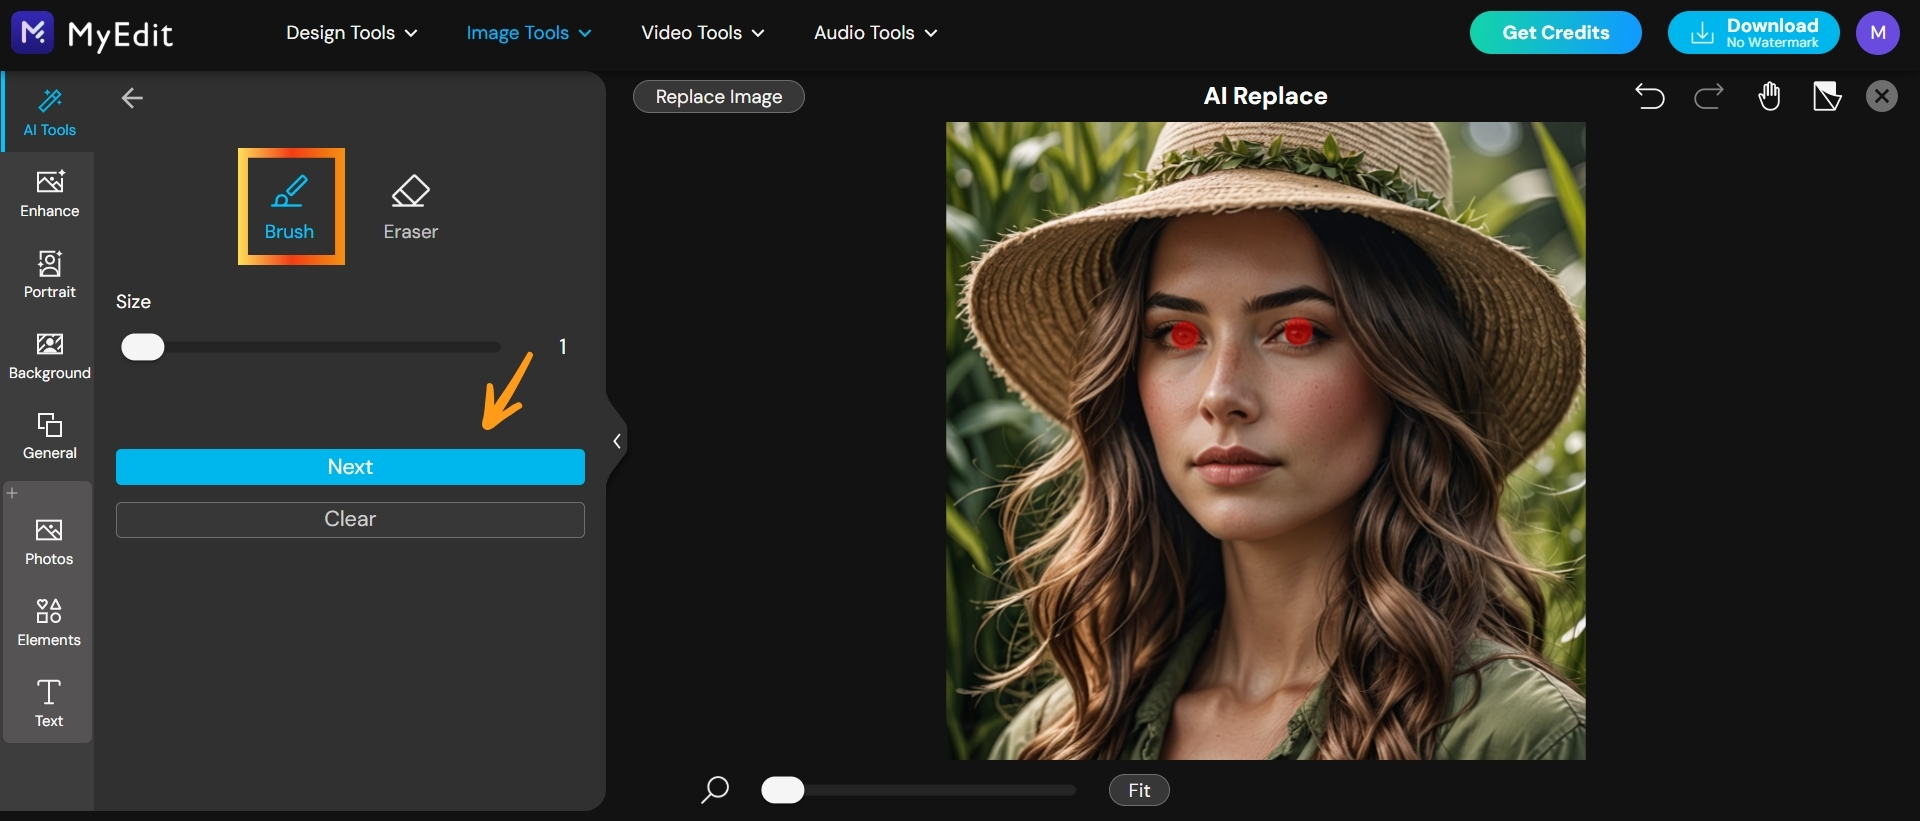Open the Audio Tools menu
The width and height of the screenshot is (1920, 821).
click(x=875, y=33)
